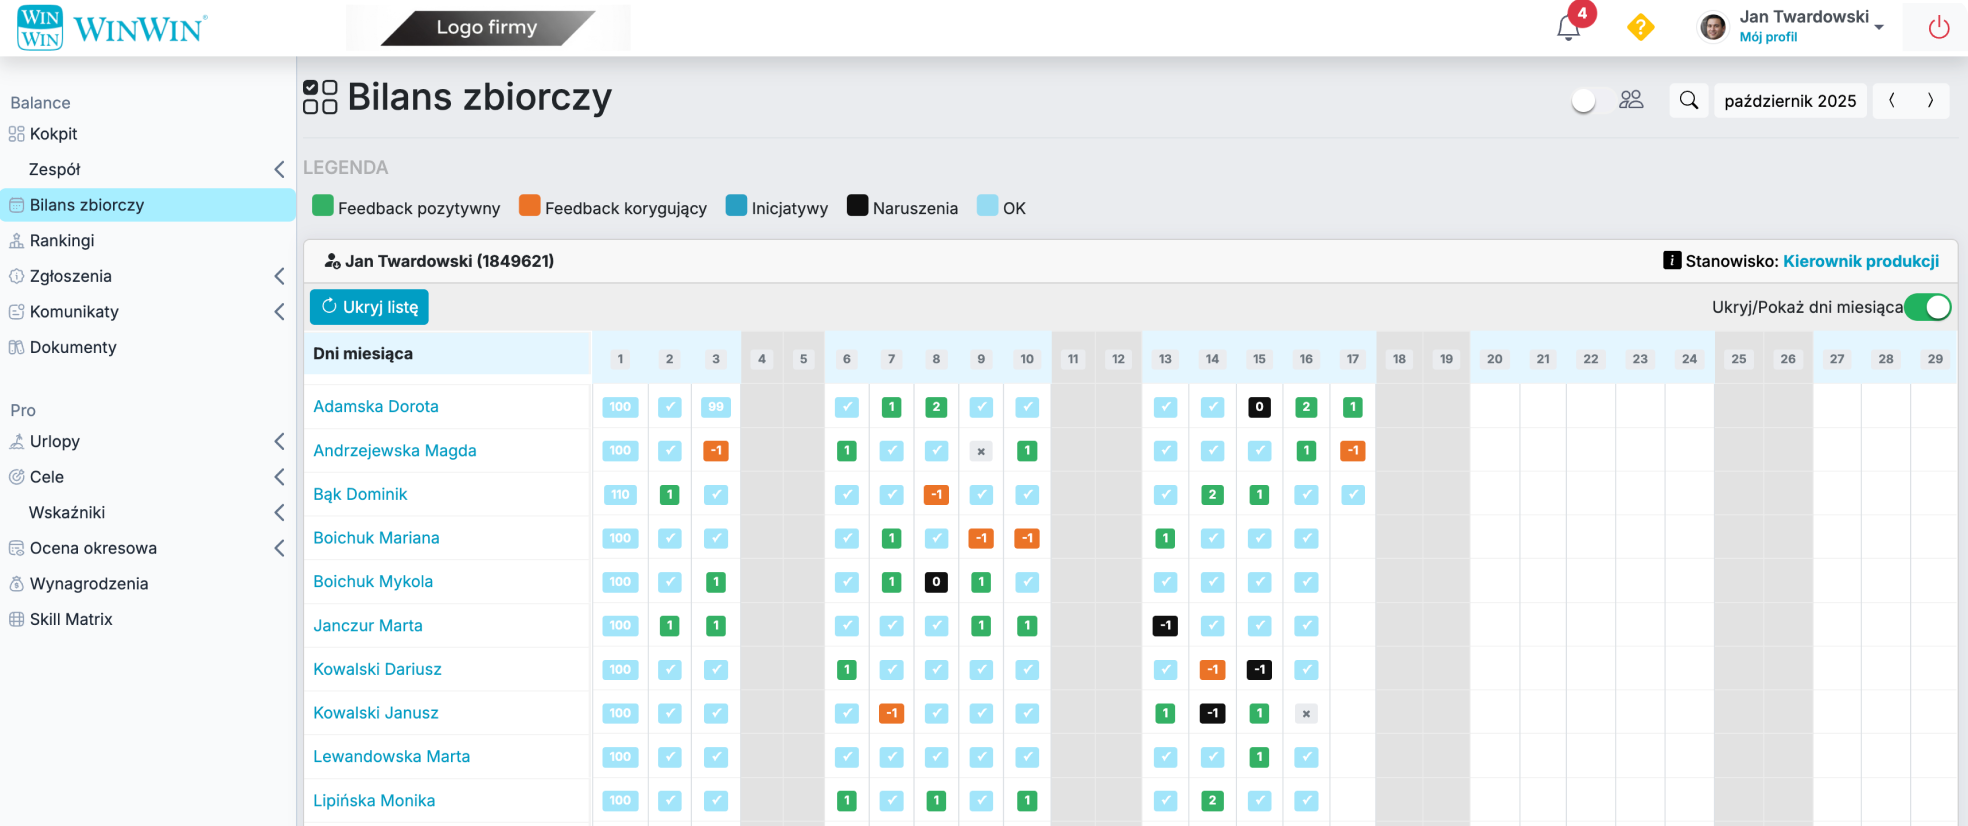This screenshot has height=826, width=1968.
Task: Go to previous month arrow
Action: [1891, 100]
